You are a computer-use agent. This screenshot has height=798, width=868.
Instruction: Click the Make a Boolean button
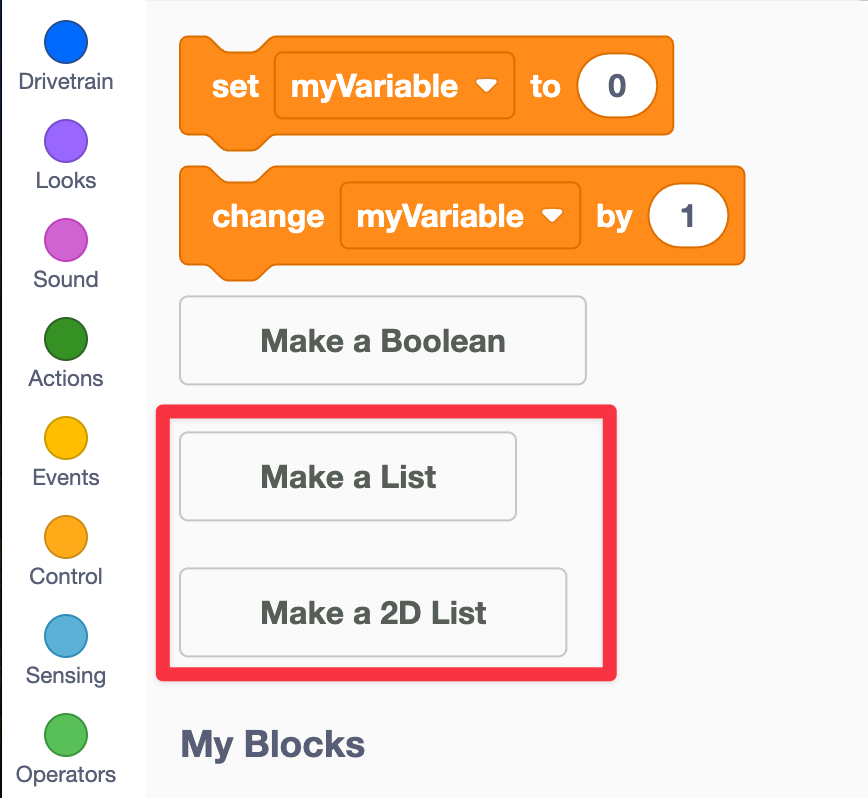(382, 341)
